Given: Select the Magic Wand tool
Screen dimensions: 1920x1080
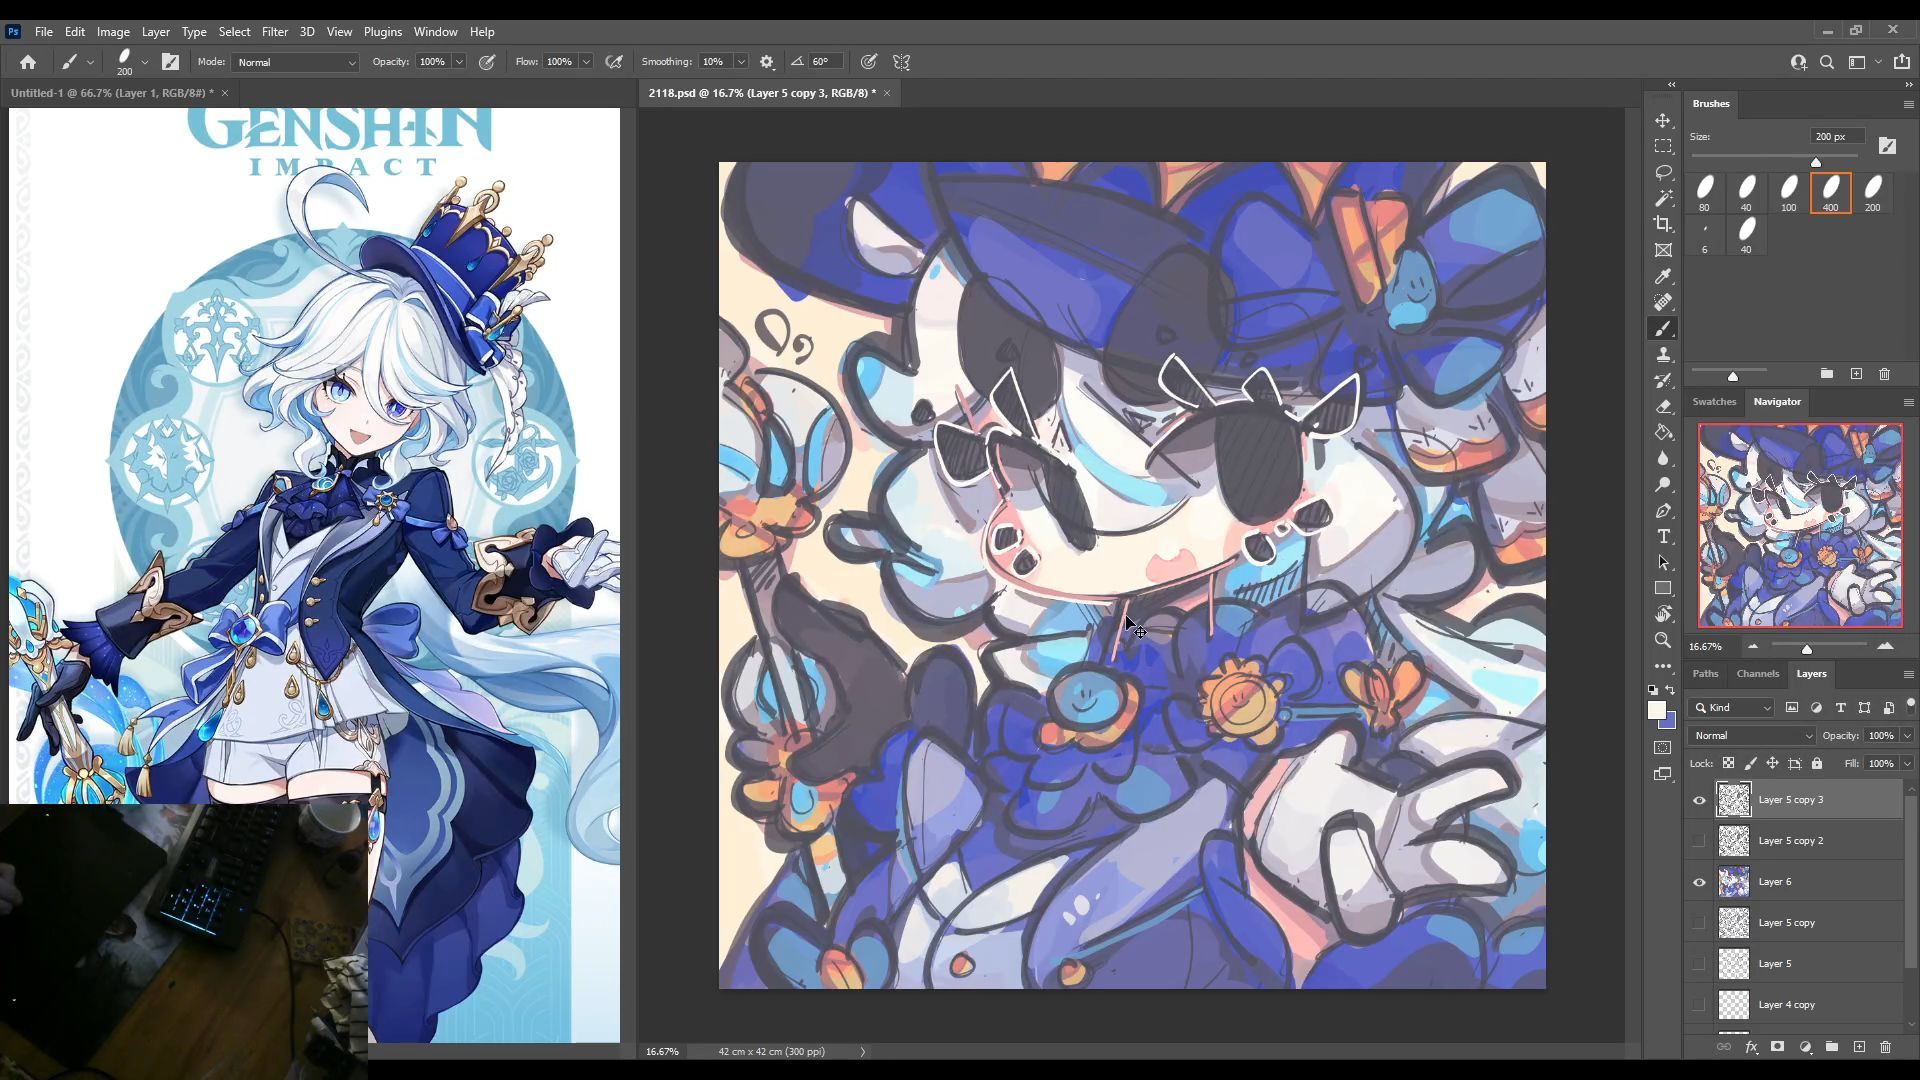Looking at the screenshot, I should pyautogui.click(x=1663, y=198).
